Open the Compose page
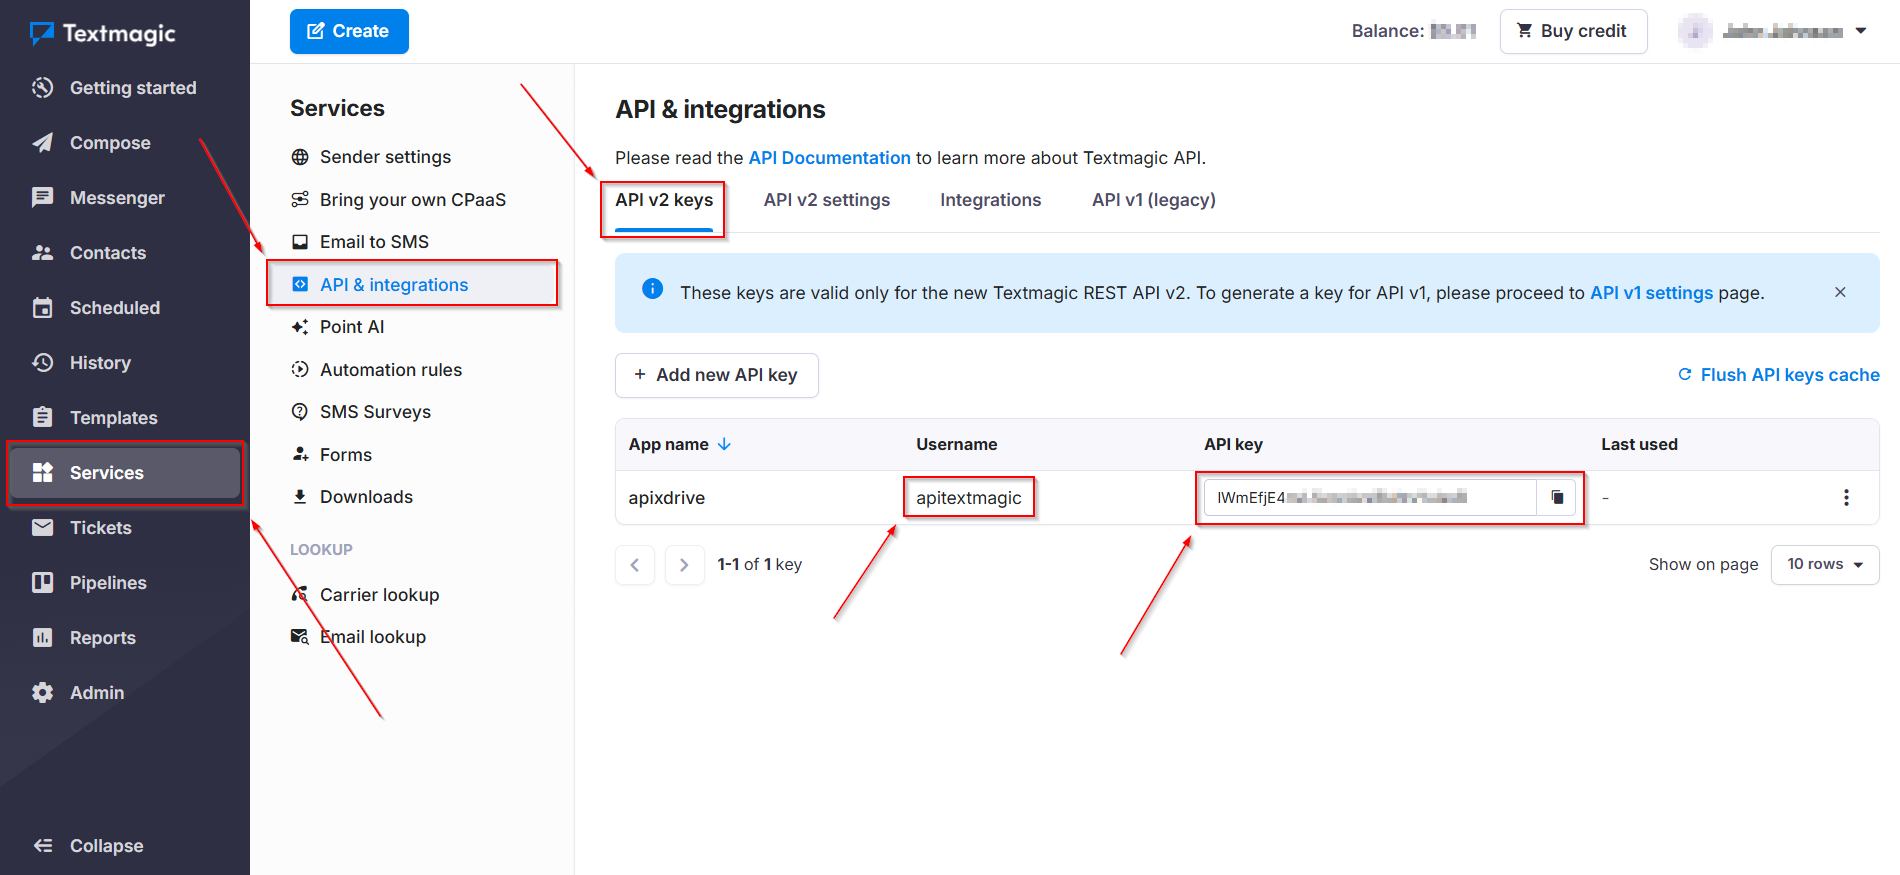Screen dimensions: 1900x875 [x=125, y=143]
